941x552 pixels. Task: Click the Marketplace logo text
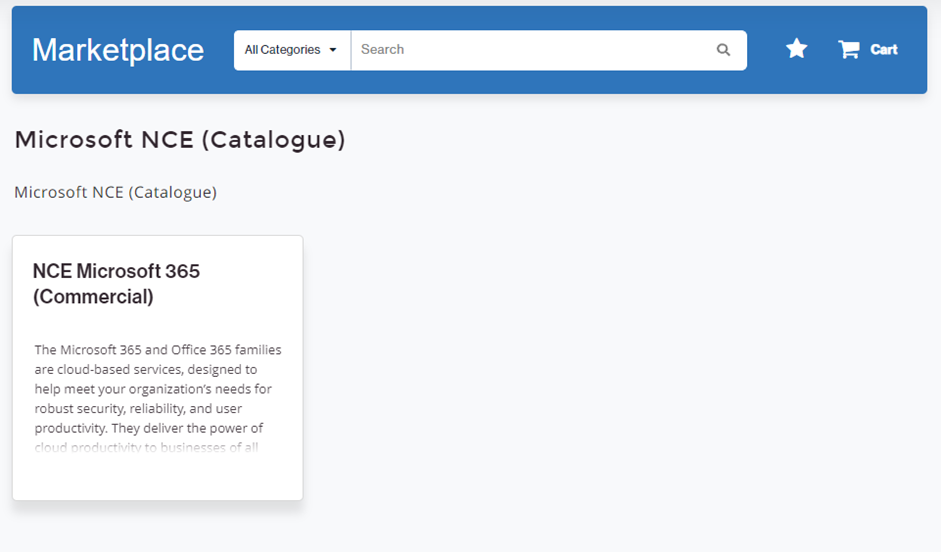[118, 50]
